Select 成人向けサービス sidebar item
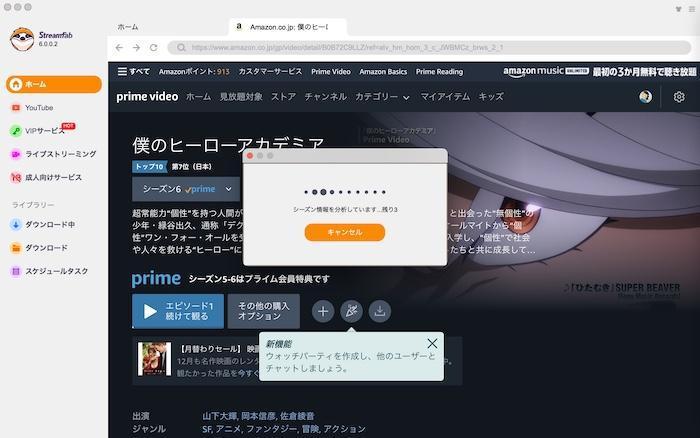The height and width of the screenshot is (438, 700). pyautogui.click(x=54, y=178)
